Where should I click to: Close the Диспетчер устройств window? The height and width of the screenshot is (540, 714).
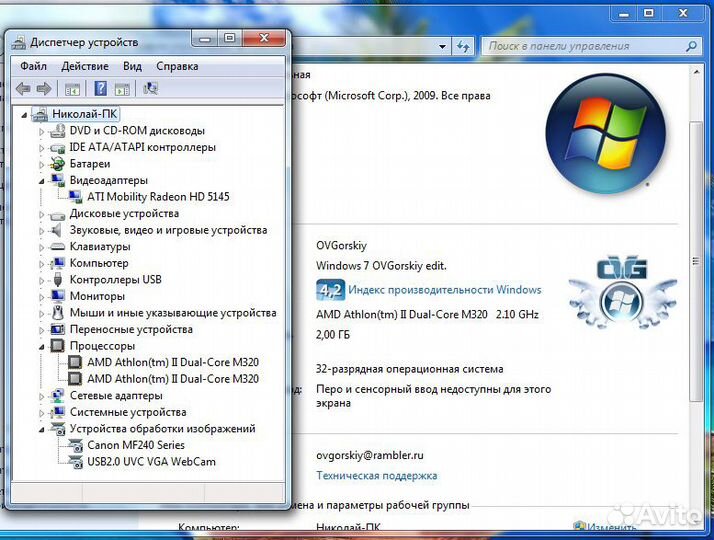tap(264, 39)
